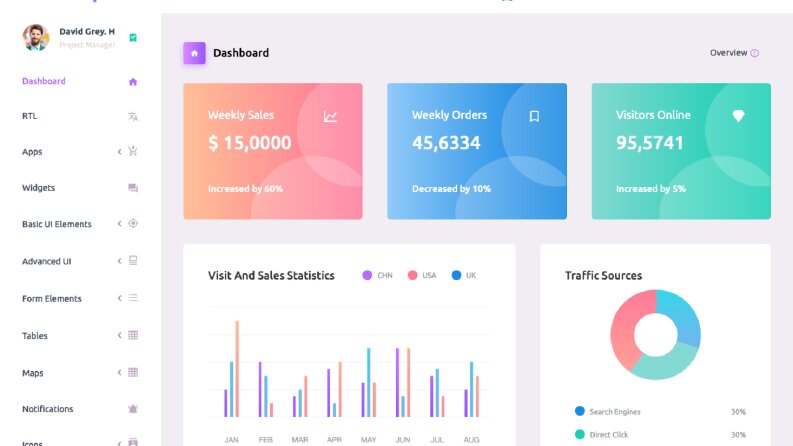The height and width of the screenshot is (446, 793).
Task: Click the table grid icon next to Tables
Action: click(x=133, y=335)
